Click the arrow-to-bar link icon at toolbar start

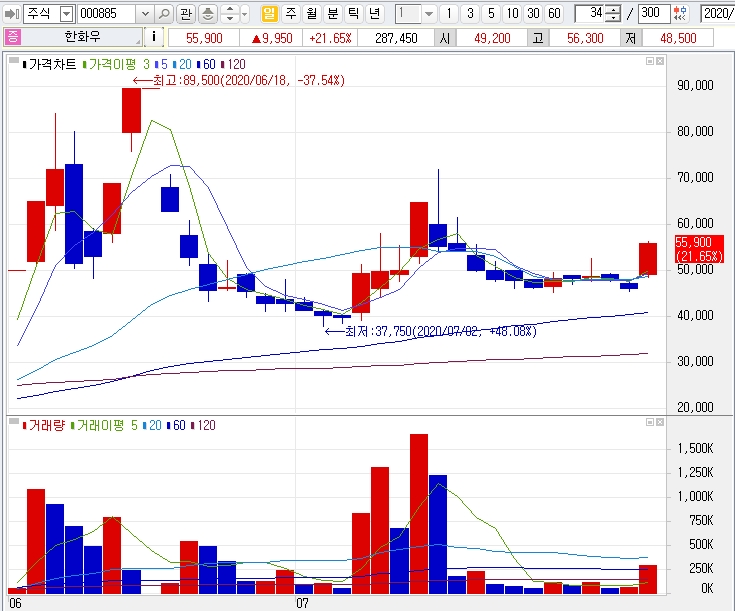[x=11, y=14]
